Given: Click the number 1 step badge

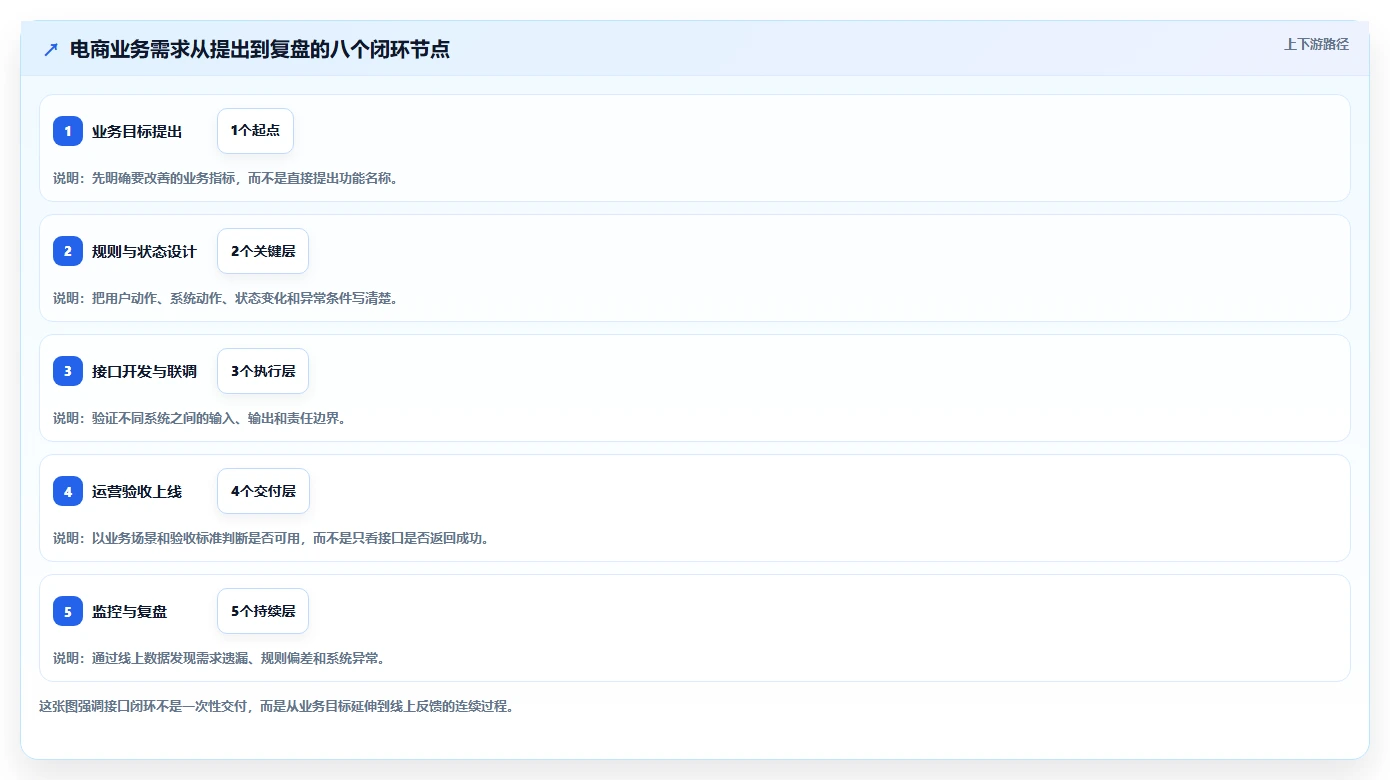Looking at the screenshot, I should (68, 131).
